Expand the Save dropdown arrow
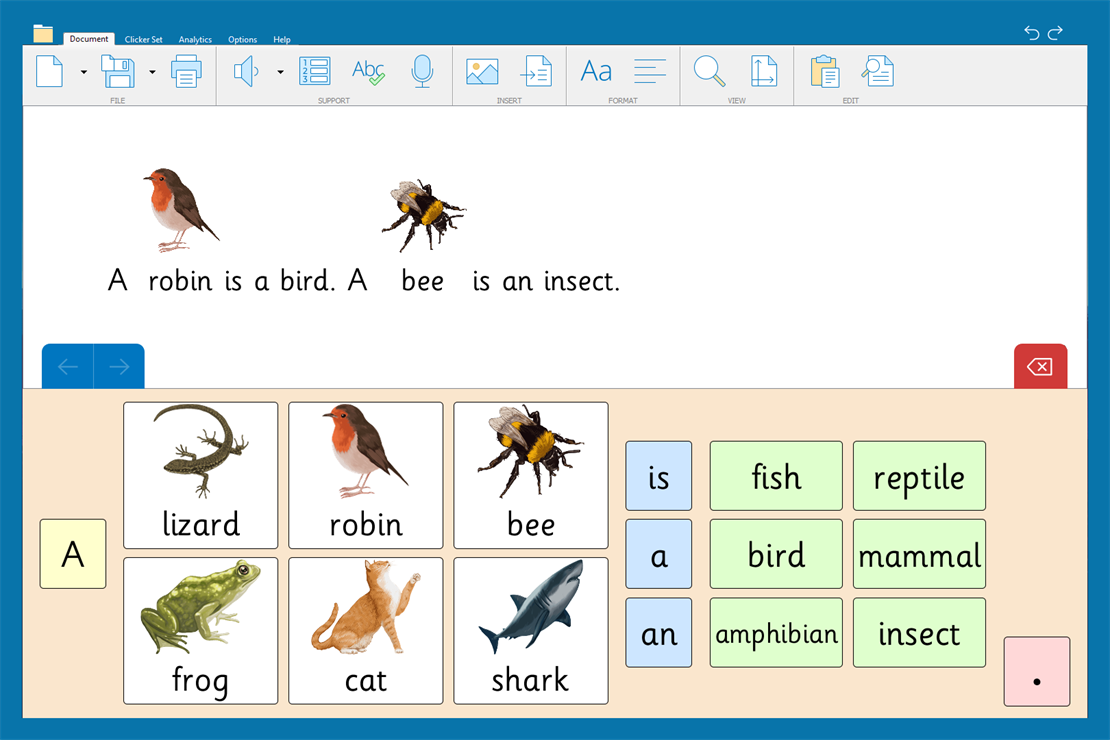The height and width of the screenshot is (740, 1110). point(152,72)
